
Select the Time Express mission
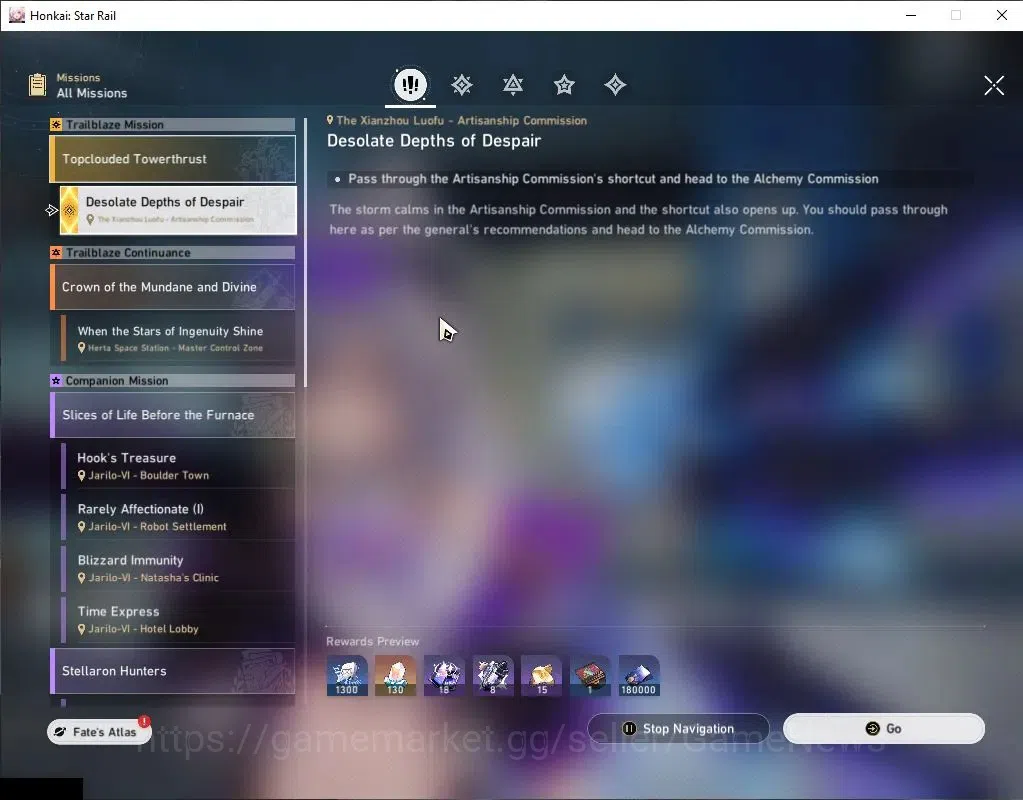point(178,619)
